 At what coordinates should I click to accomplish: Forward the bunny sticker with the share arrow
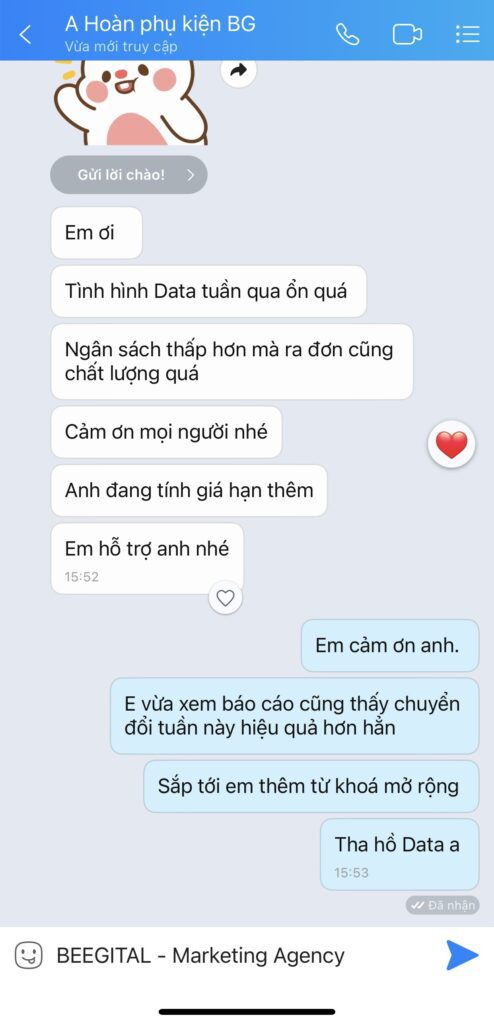coord(239,70)
